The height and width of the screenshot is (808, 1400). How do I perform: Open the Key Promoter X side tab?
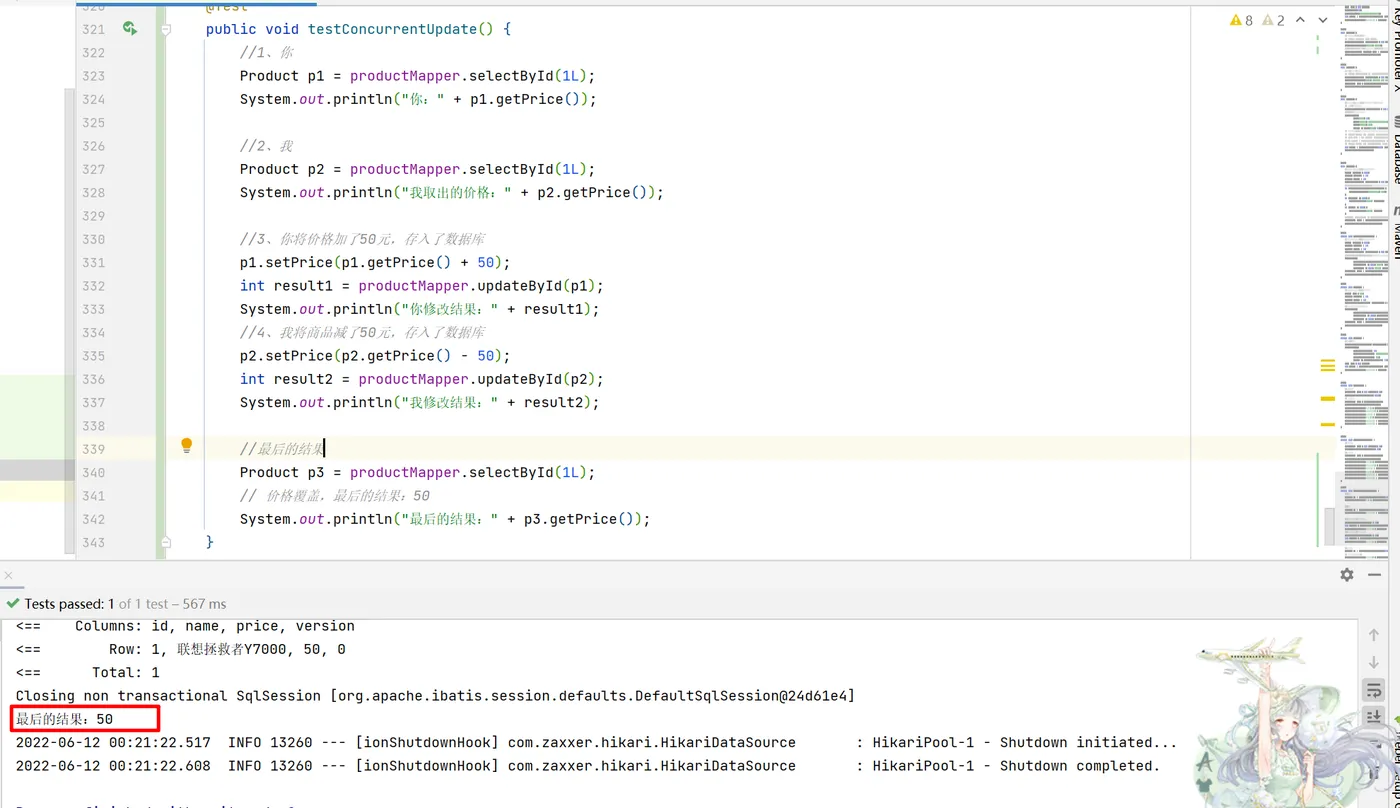[x=1394, y=45]
